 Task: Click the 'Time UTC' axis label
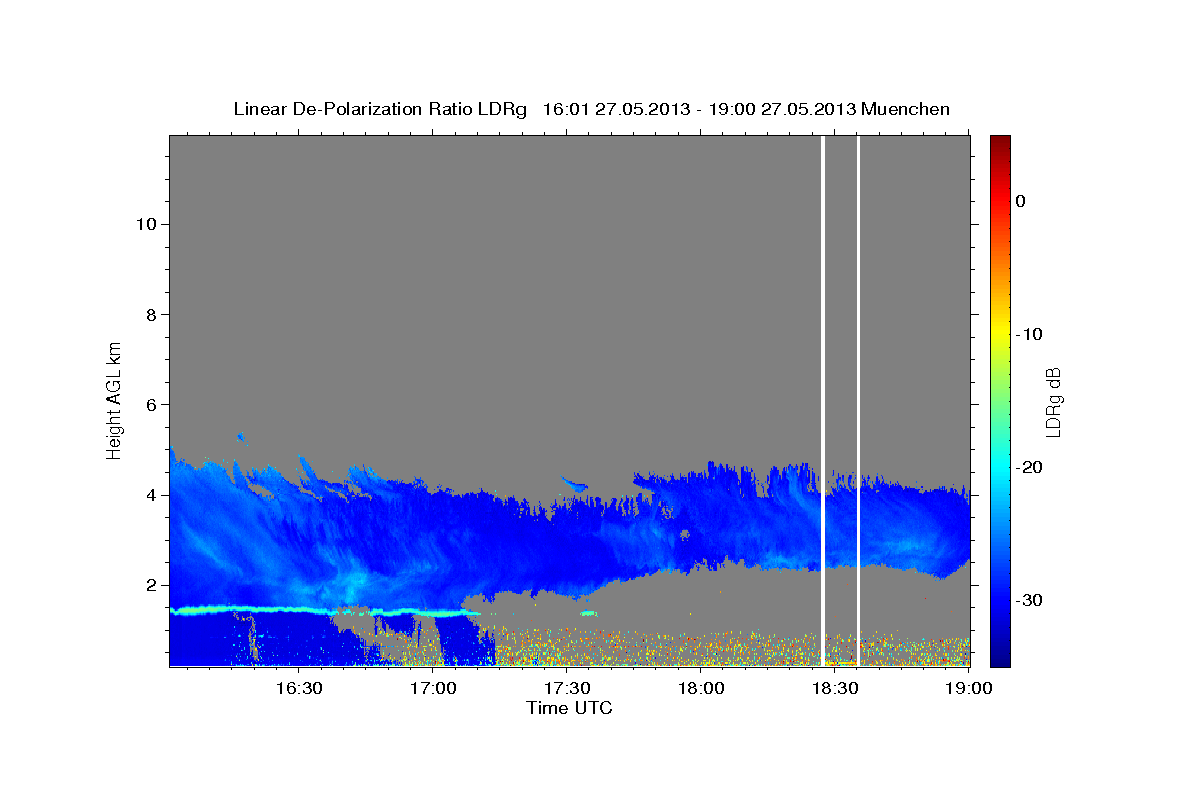pos(569,708)
